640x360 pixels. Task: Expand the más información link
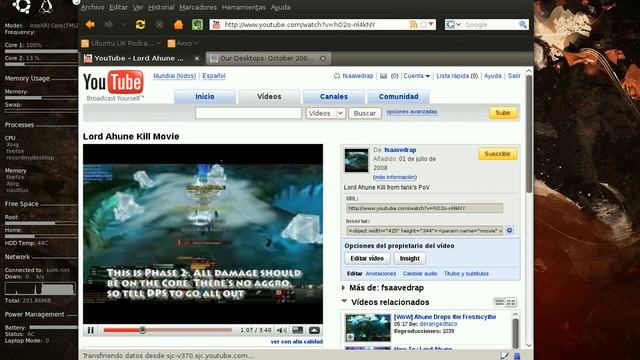[x=395, y=177]
